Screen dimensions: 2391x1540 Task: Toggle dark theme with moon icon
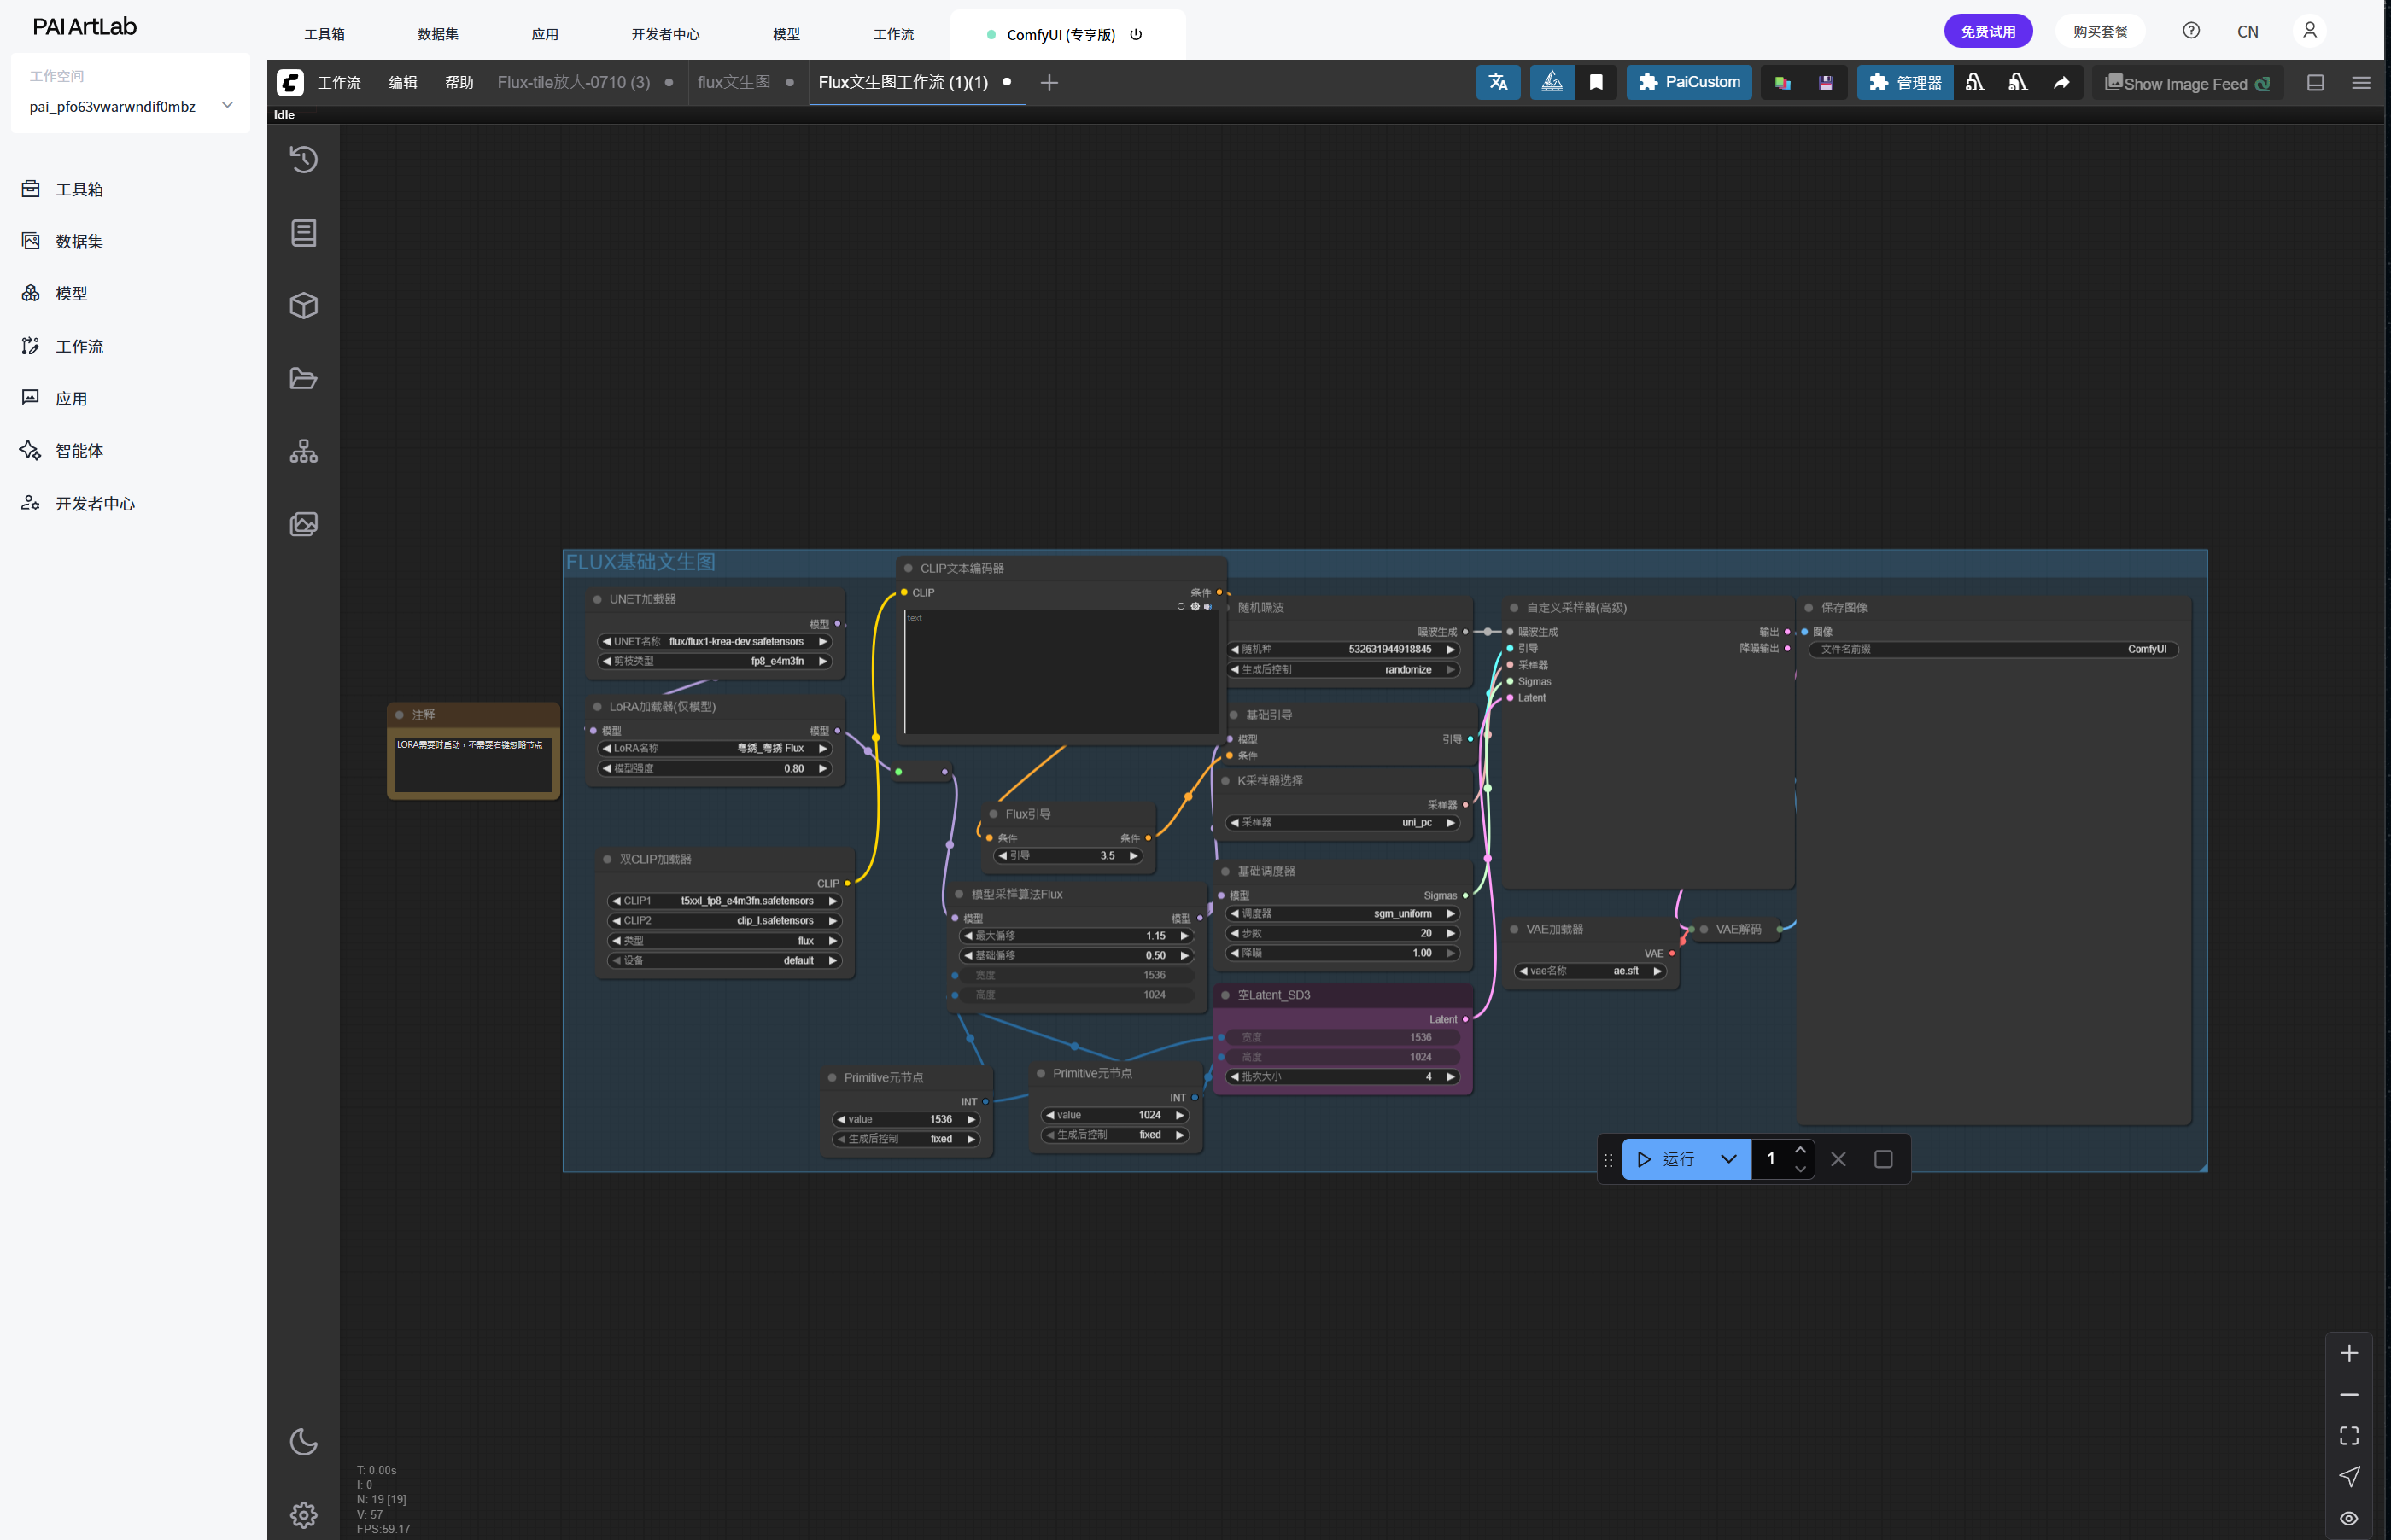click(303, 1442)
